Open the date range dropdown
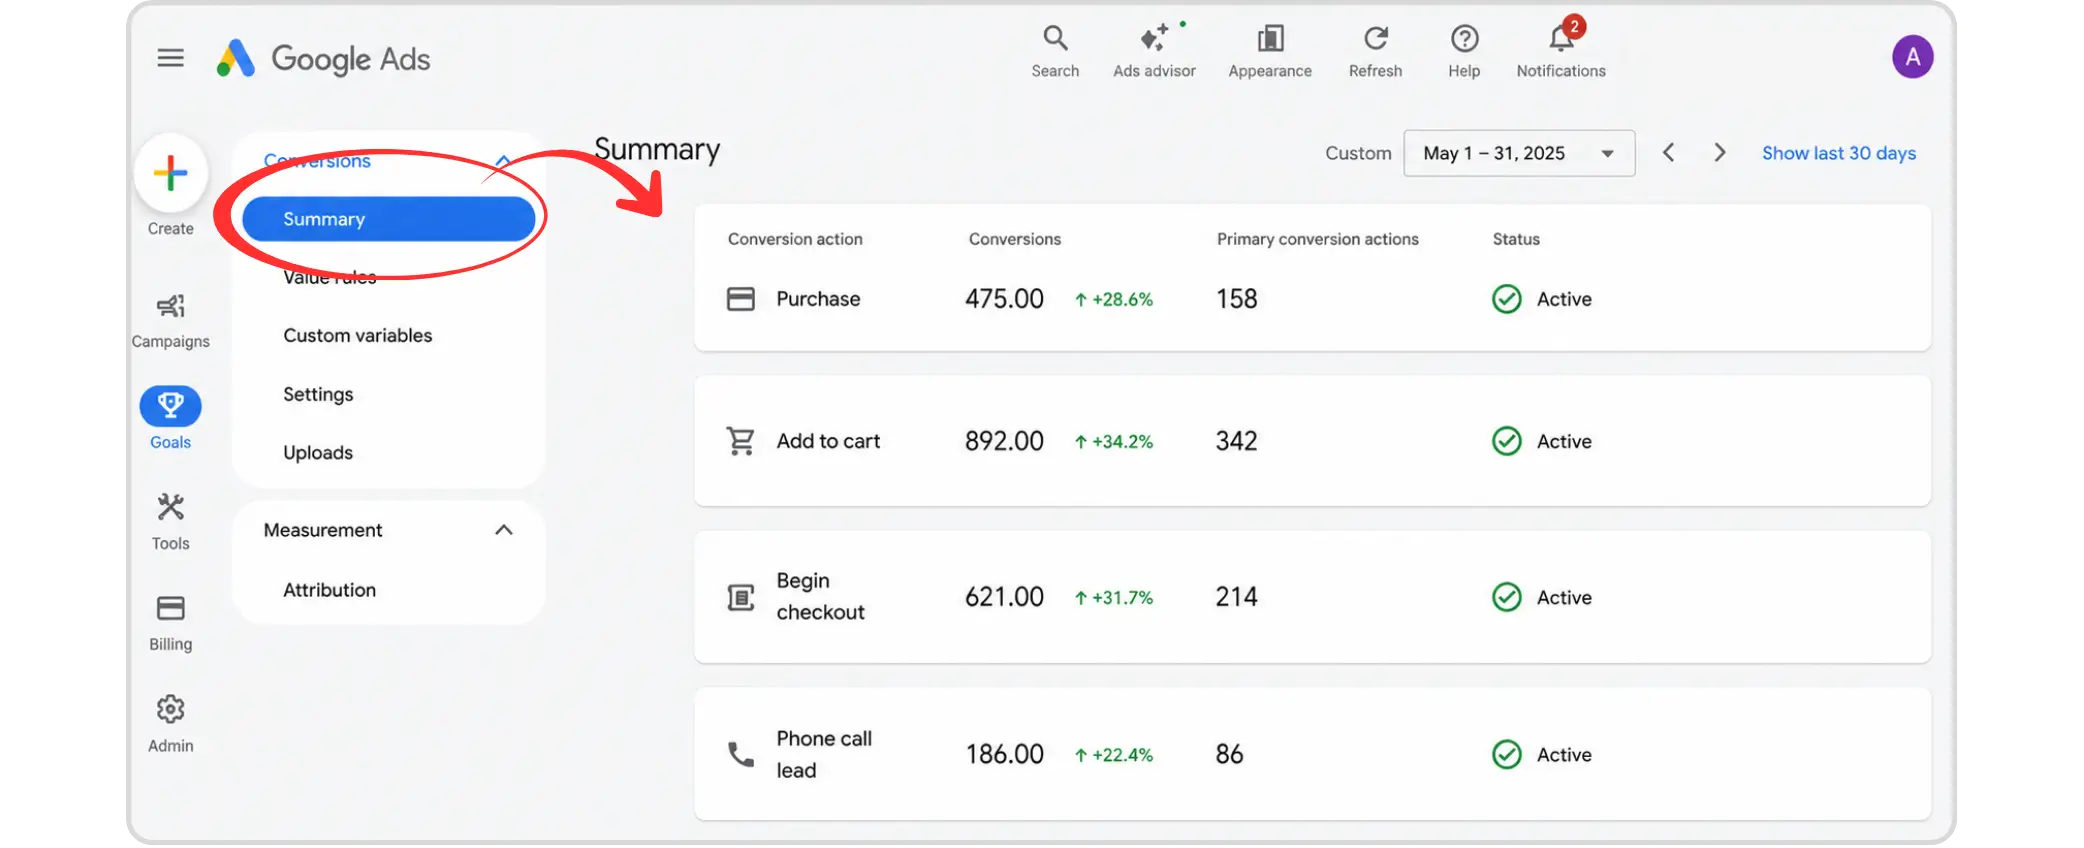2084x848 pixels. pyautogui.click(x=1519, y=153)
